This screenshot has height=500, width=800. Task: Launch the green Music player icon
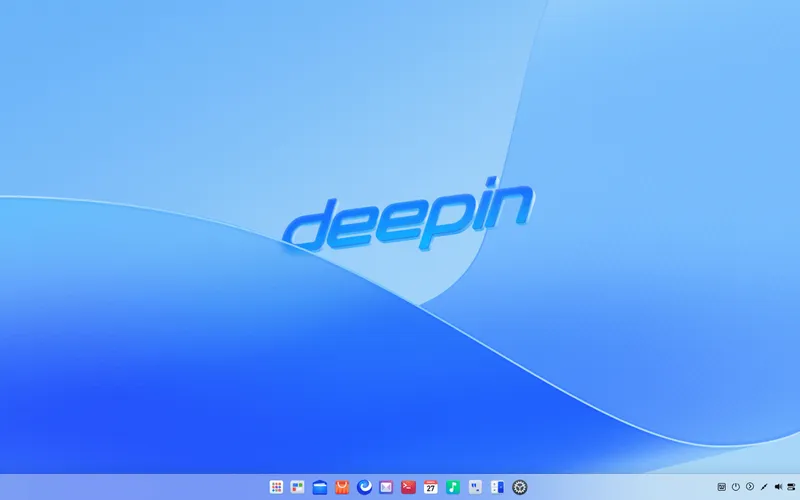click(x=453, y=487)
